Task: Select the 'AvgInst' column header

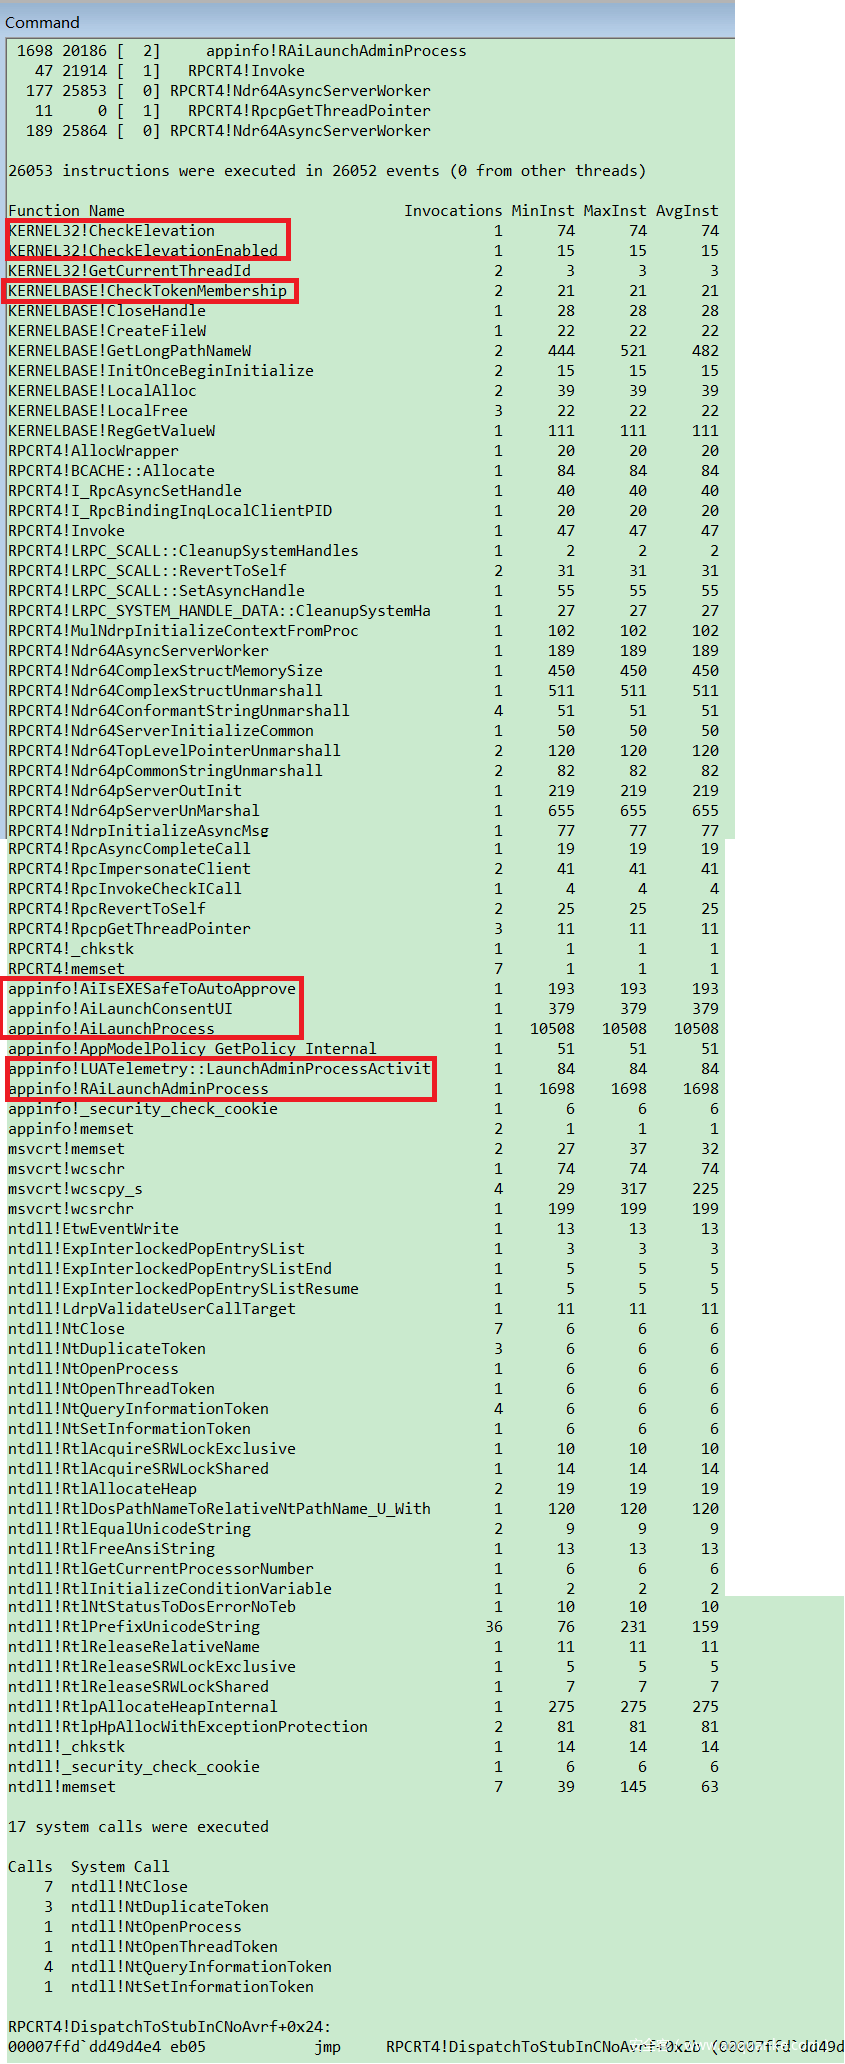Action: point(687,210)
